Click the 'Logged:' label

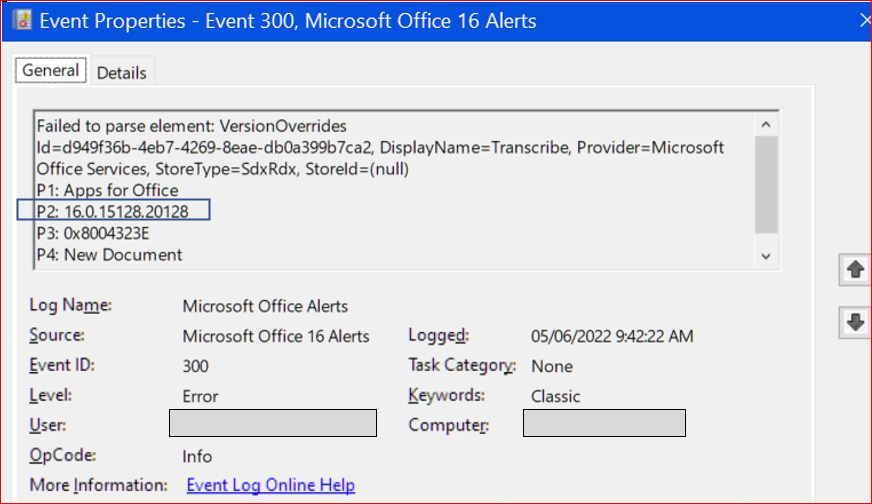pyautogui.click(x=439, y=335)
